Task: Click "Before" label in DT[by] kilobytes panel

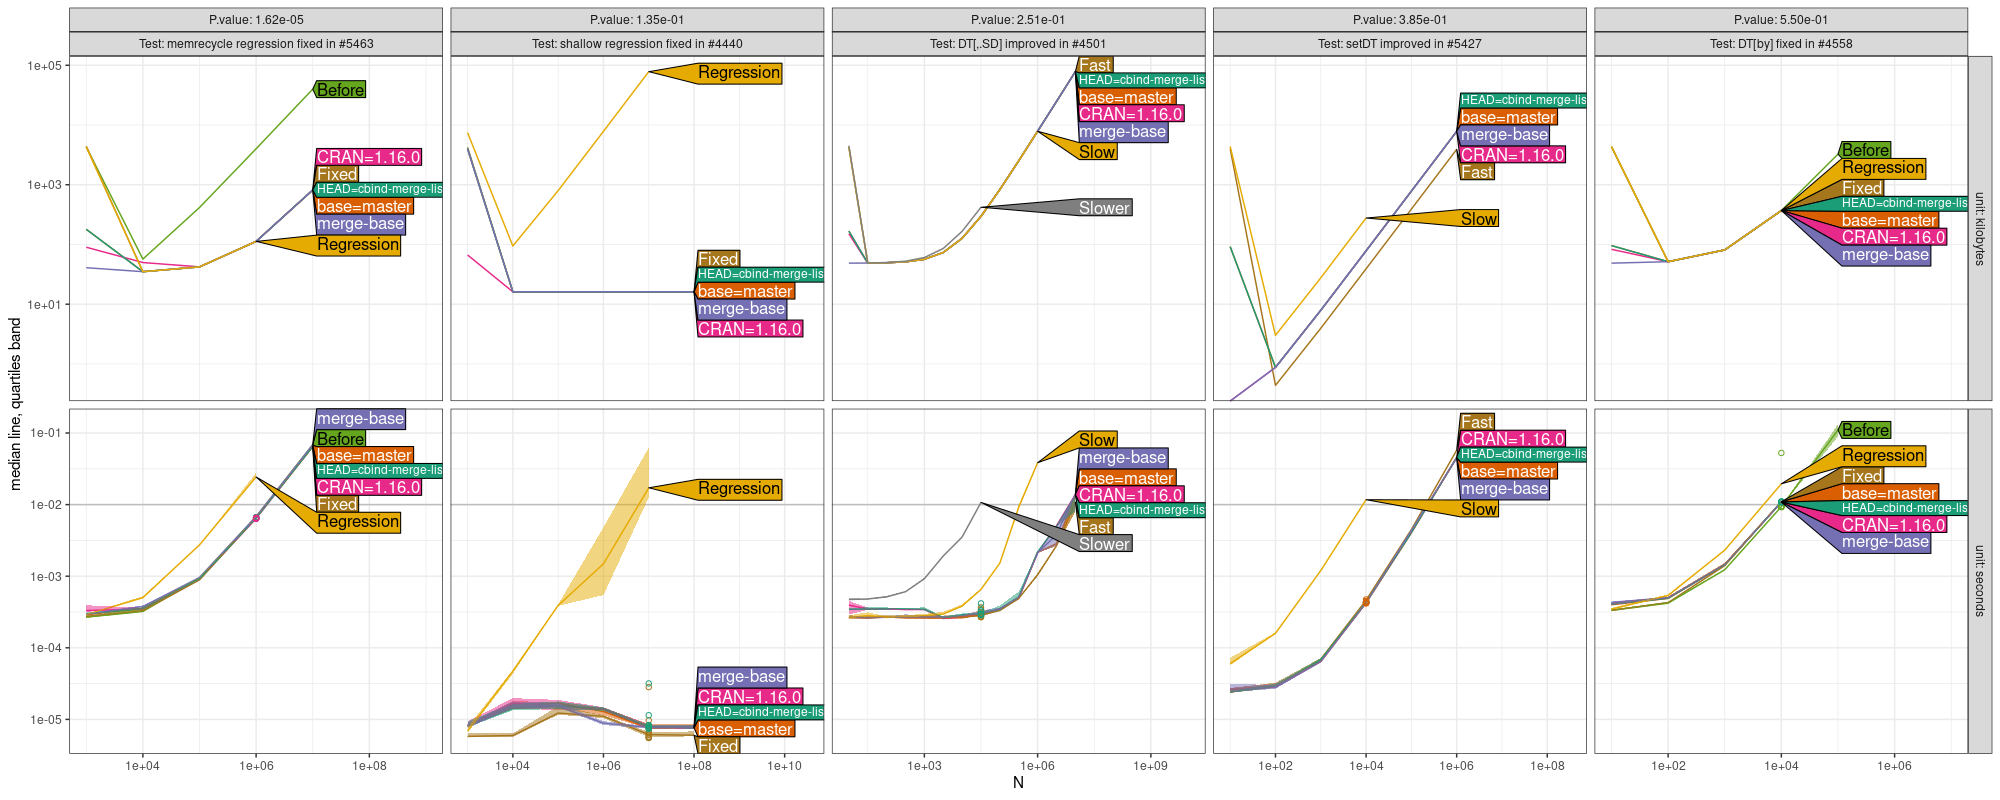Action: [1865, 150]
